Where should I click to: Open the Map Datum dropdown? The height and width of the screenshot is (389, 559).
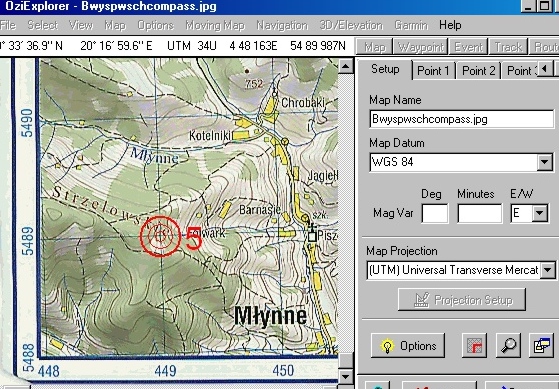[545, 162]
